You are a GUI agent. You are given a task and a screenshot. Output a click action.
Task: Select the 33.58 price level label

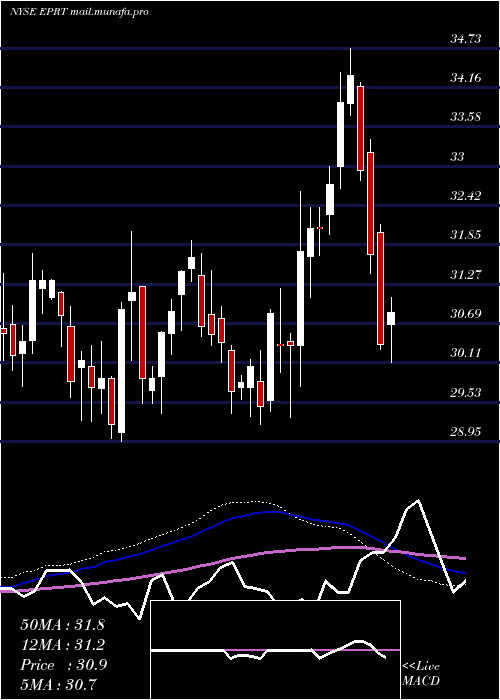coord(466,117)
